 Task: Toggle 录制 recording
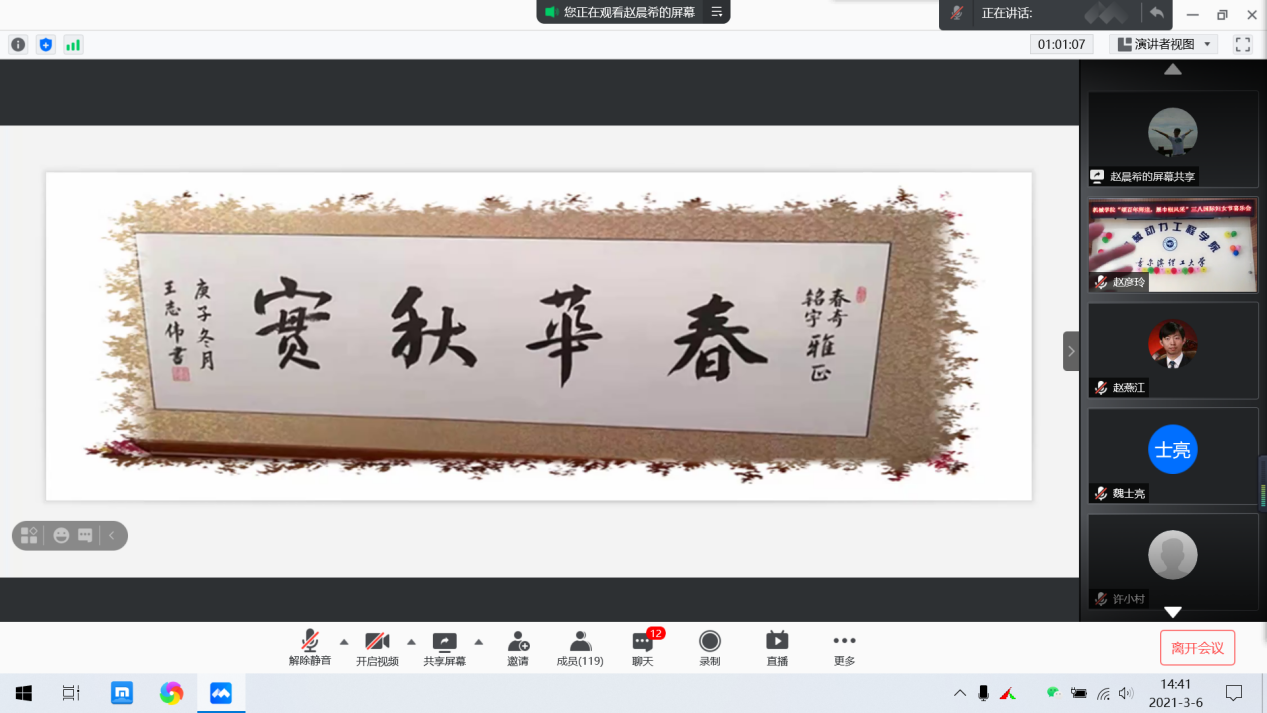pos(710,647)
